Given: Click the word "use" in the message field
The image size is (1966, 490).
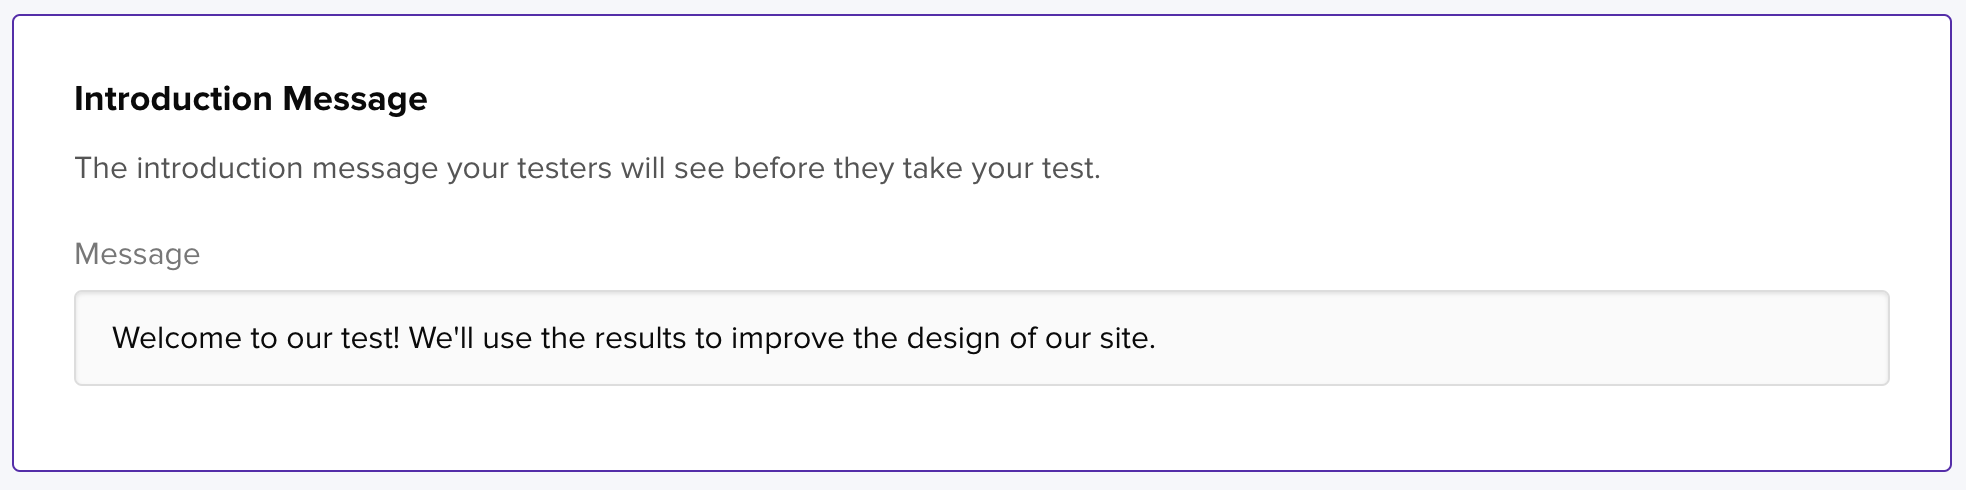Looking at the screenshot, I should (x=507, y=338).
